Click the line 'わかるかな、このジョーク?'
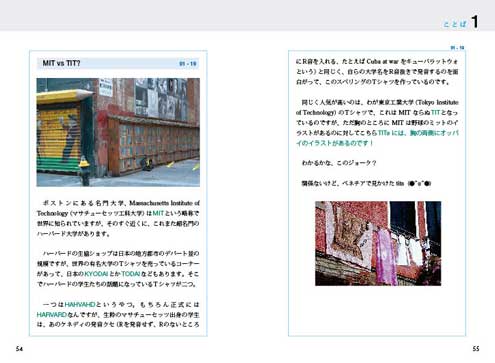Screen dimensions: 495x363 [339, 163]
